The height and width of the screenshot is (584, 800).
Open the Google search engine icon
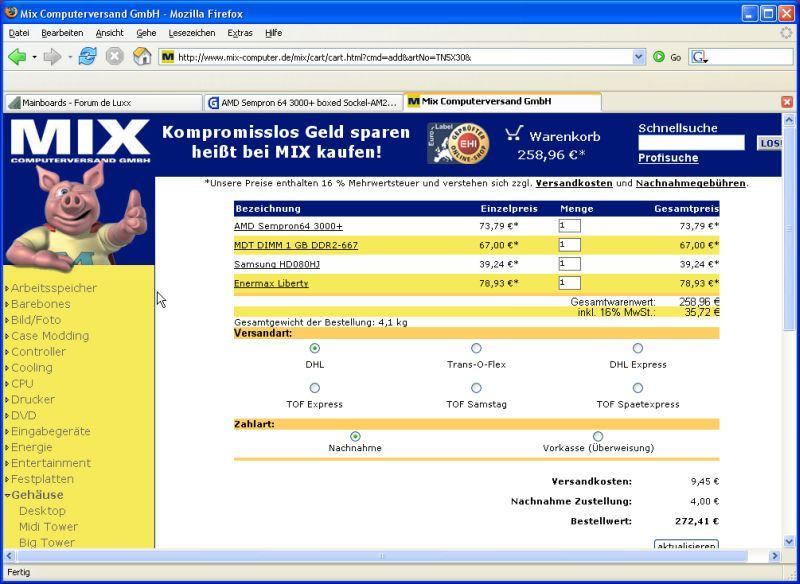click(698, 57)
